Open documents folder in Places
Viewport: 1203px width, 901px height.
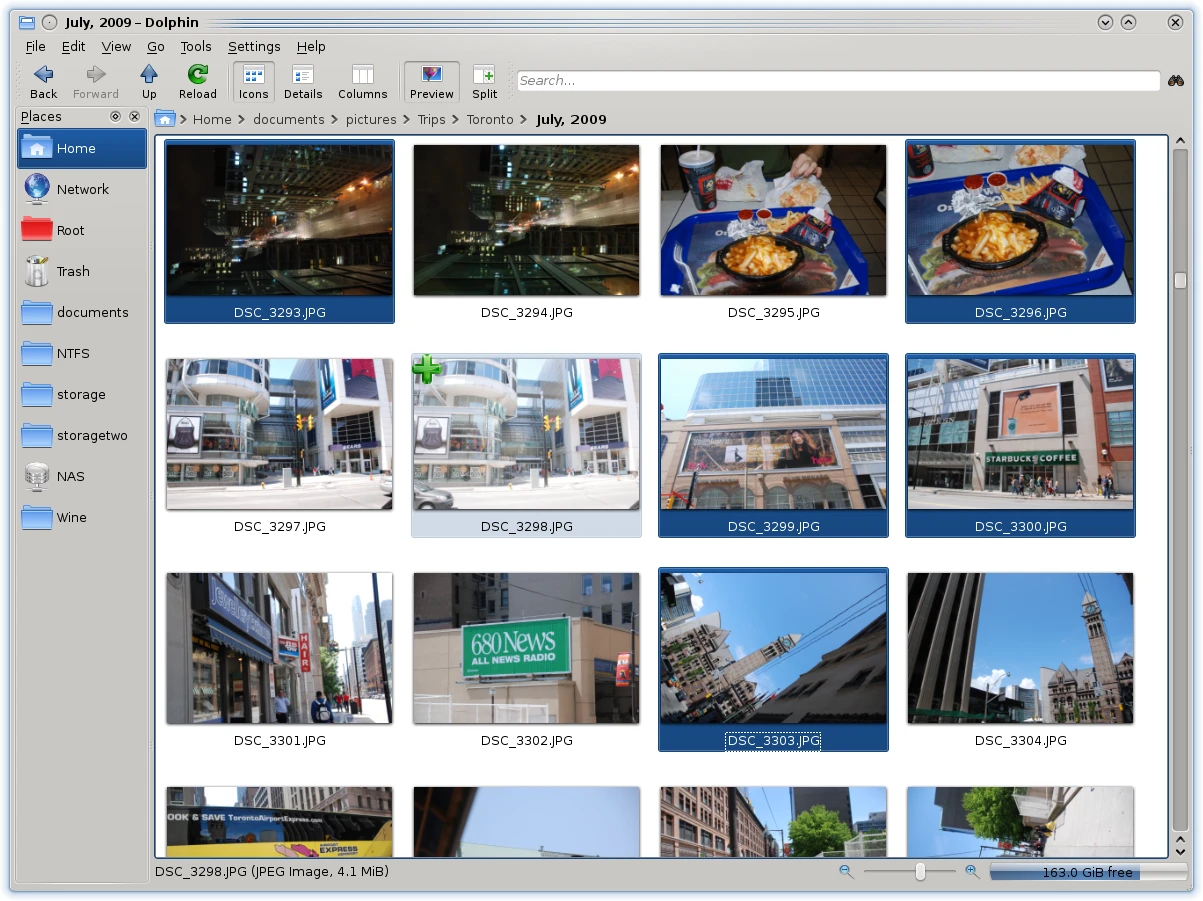pos(82,312)
